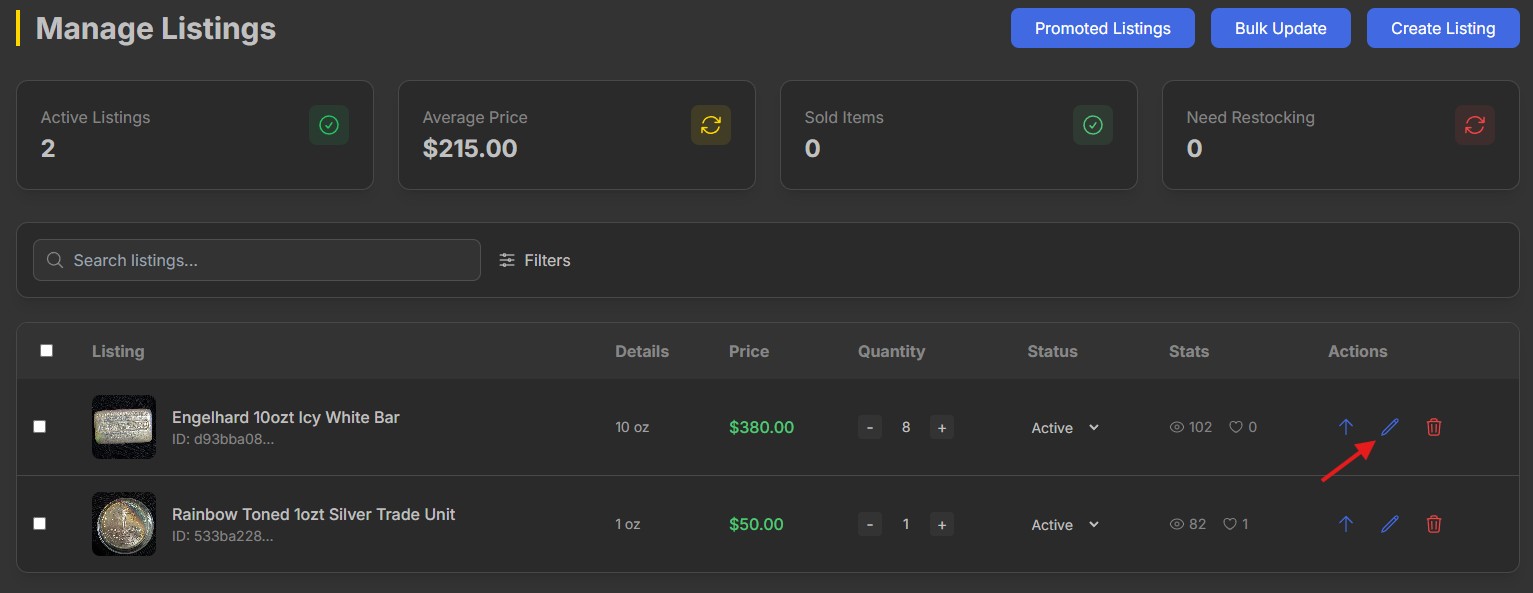Toggle the select-all checkbox in table header

(46, 351)
